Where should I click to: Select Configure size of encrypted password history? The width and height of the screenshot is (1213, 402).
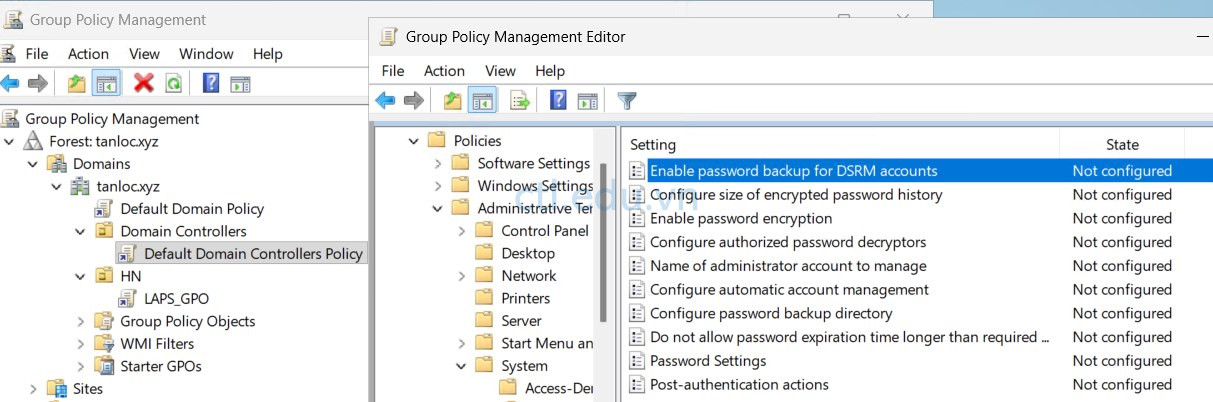(x=796, y=195)
